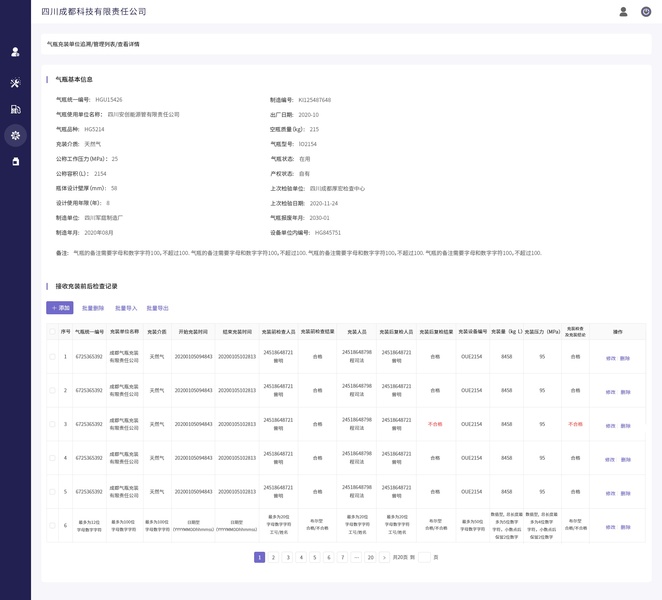Image resolution: width=662 pixels, height=600 pixels.
Task: Click the equipment internal number HG845751
Action: coord(328,233)
